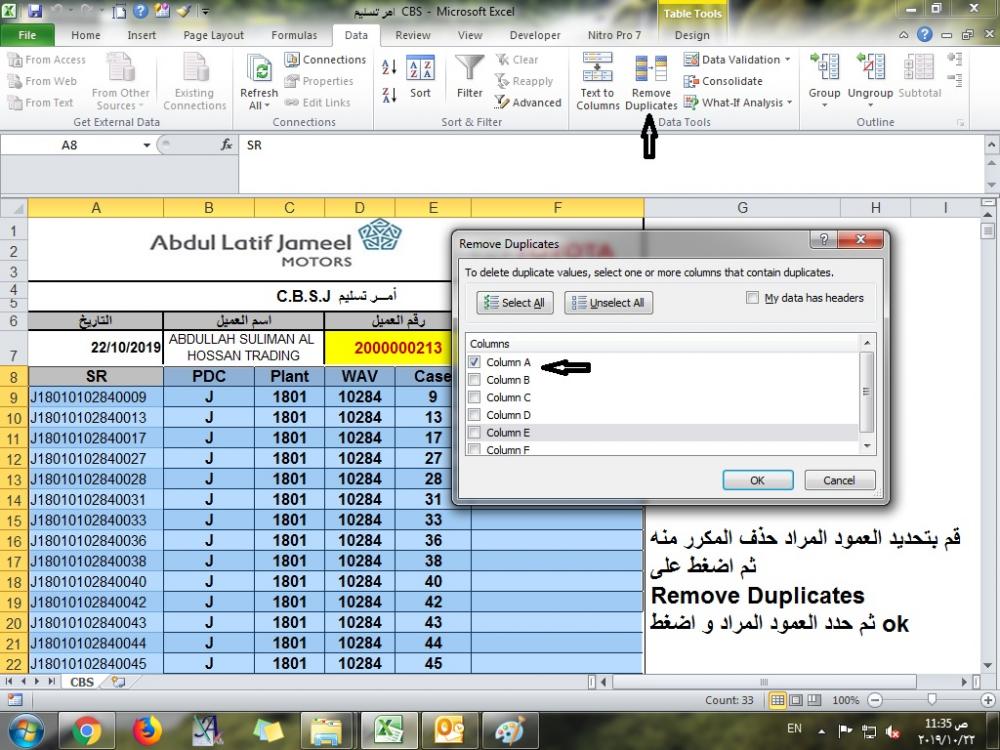
Task: Click zoom out minus button
Action: [875, 700]
